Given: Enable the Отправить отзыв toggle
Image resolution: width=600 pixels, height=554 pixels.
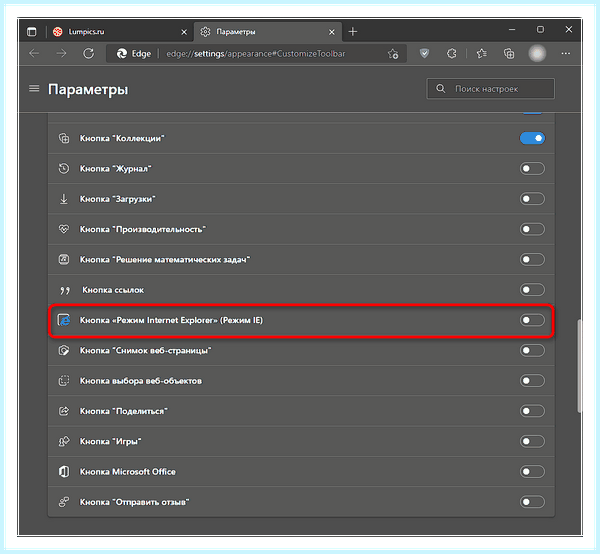Looking at the screenshot, I should pos(532,502).
